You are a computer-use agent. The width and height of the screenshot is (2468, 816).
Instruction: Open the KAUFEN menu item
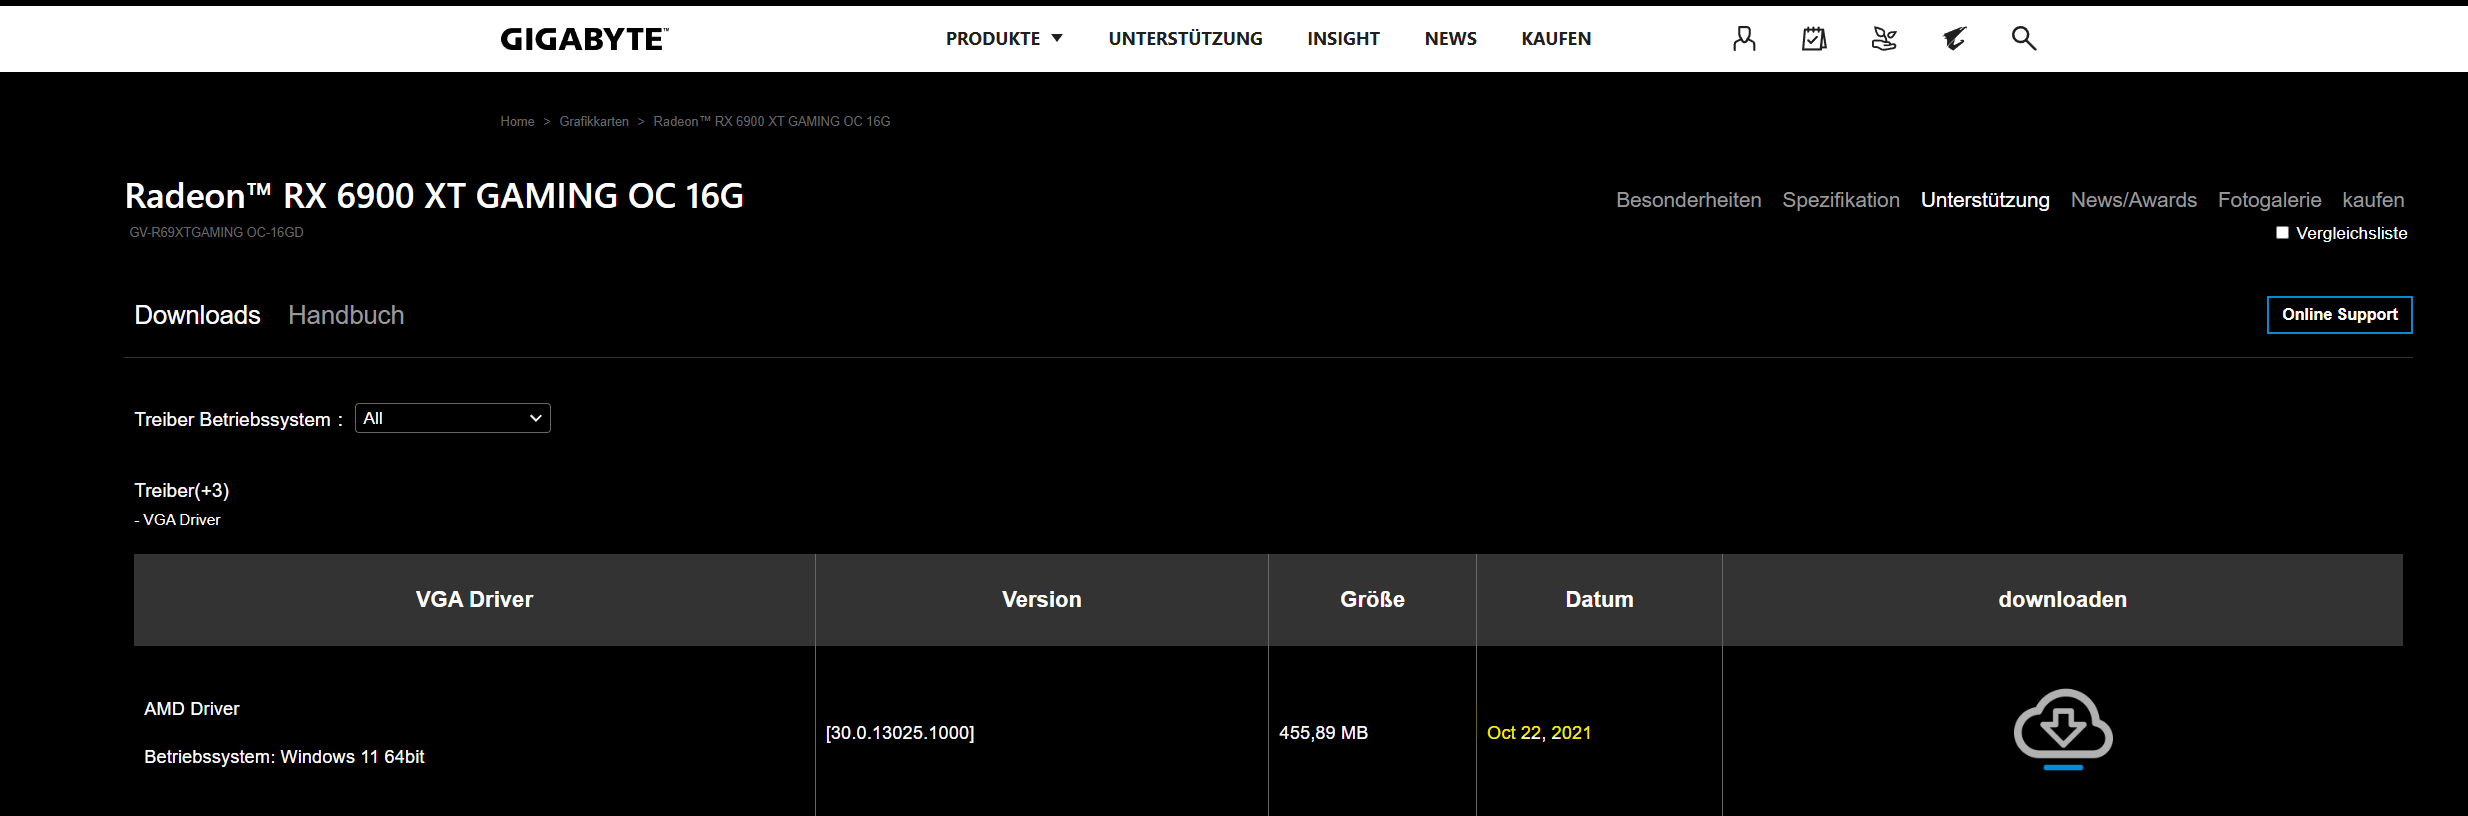click(1556, 39)
